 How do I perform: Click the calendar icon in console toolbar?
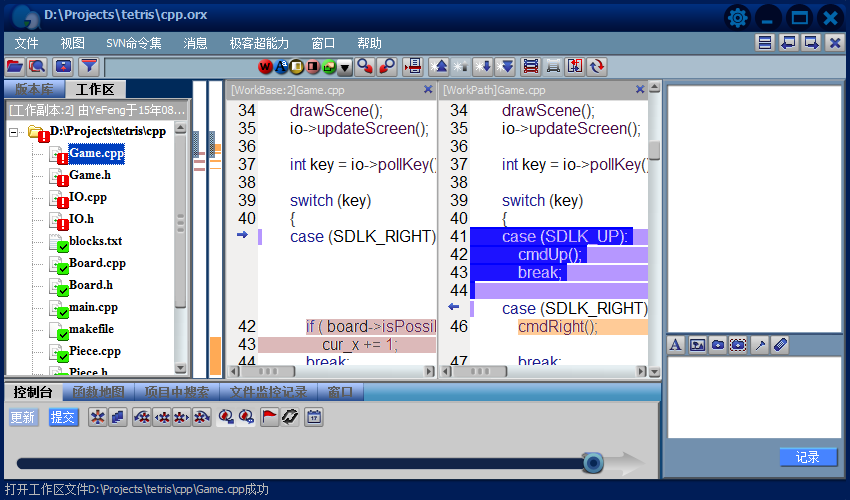pyautogui.click(x=314, y=417)
